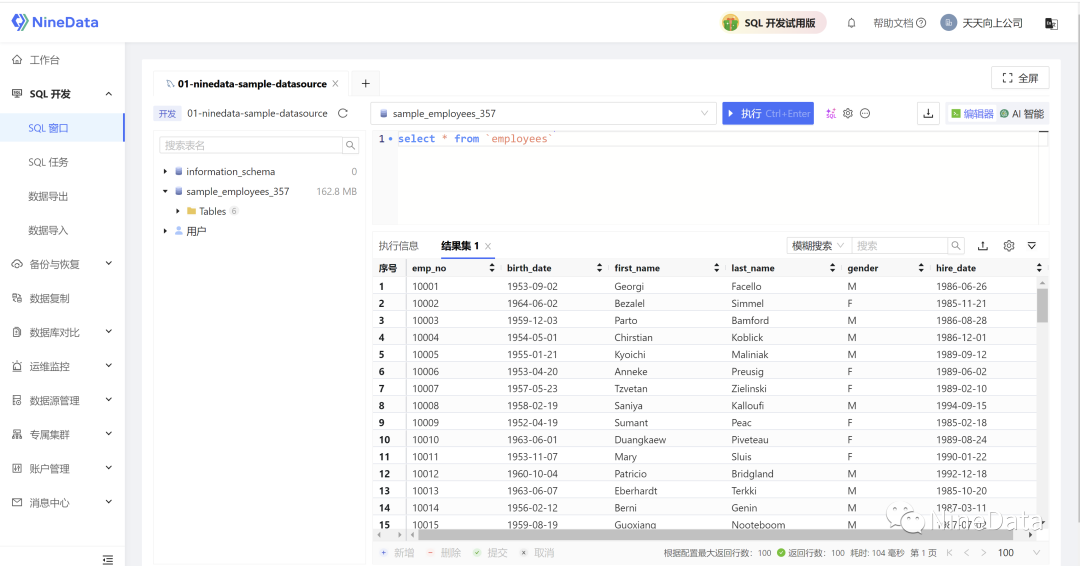This screenshot has height=566, width=1080.
Task: Open 数据复制 in sidebar
Action: pyautogui.click(x=50, y=298)
